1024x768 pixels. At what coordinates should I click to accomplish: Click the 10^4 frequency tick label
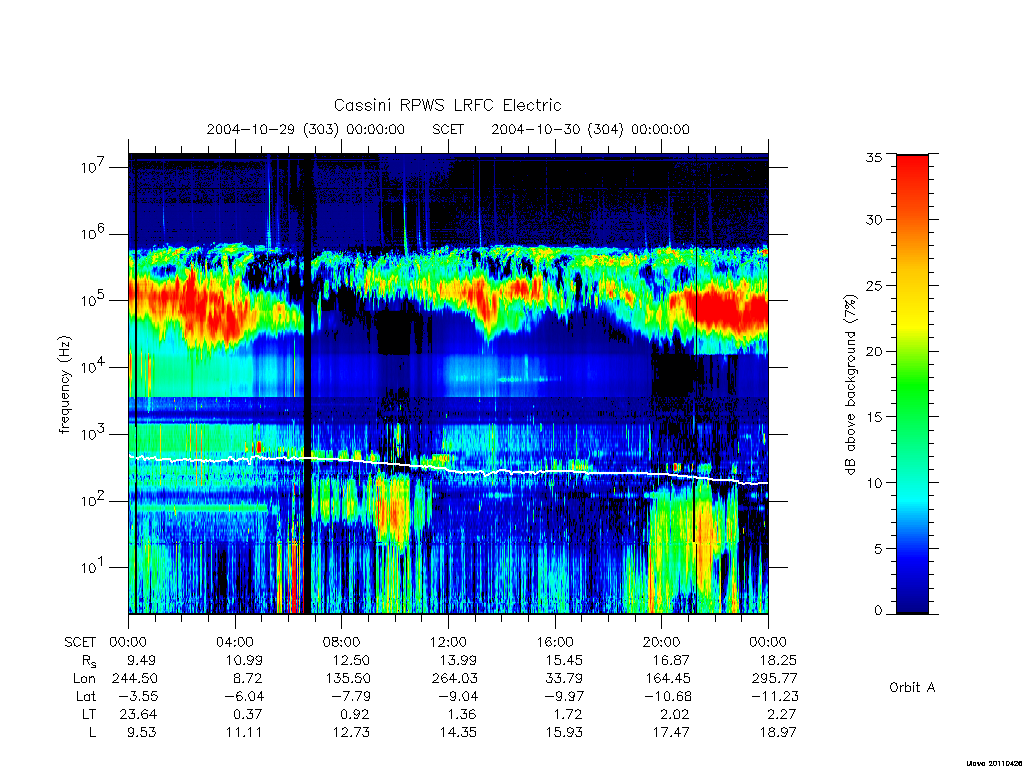click(x=94, y=366)
